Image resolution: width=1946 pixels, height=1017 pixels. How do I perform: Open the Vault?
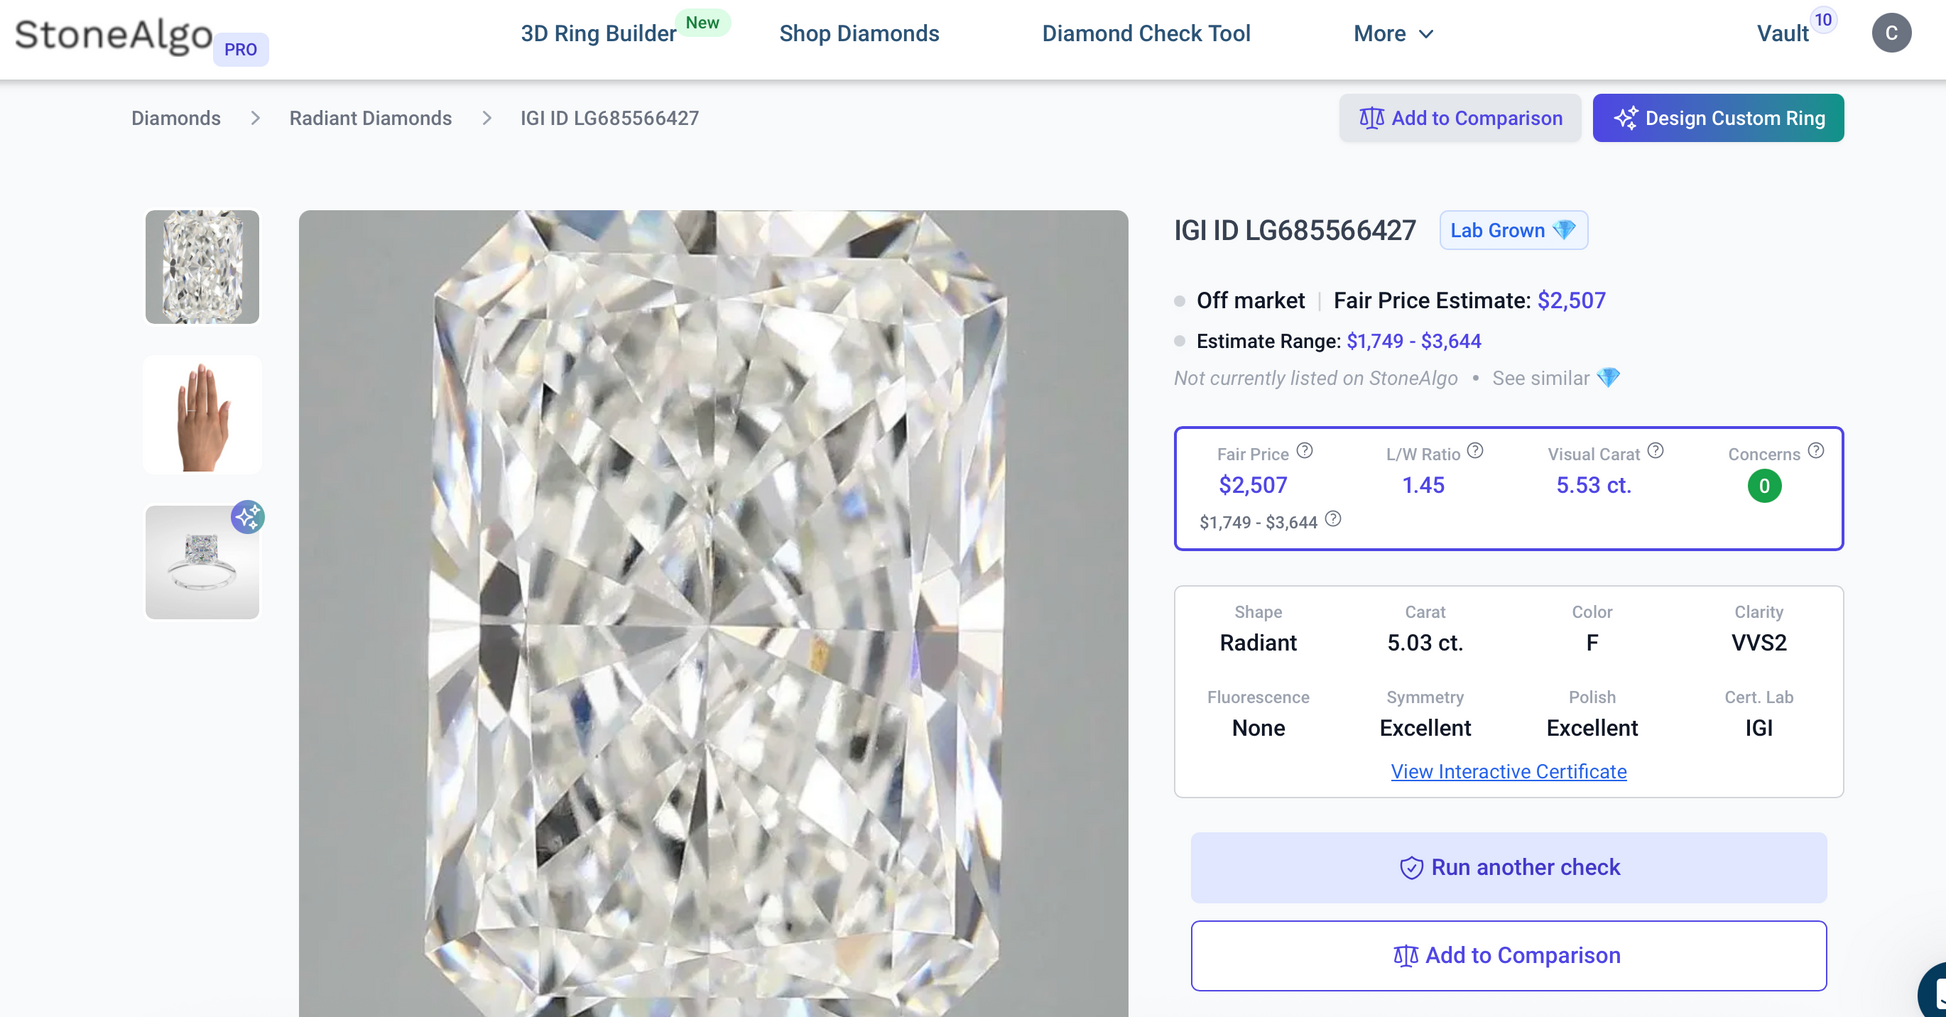(x=1783, y=34)
